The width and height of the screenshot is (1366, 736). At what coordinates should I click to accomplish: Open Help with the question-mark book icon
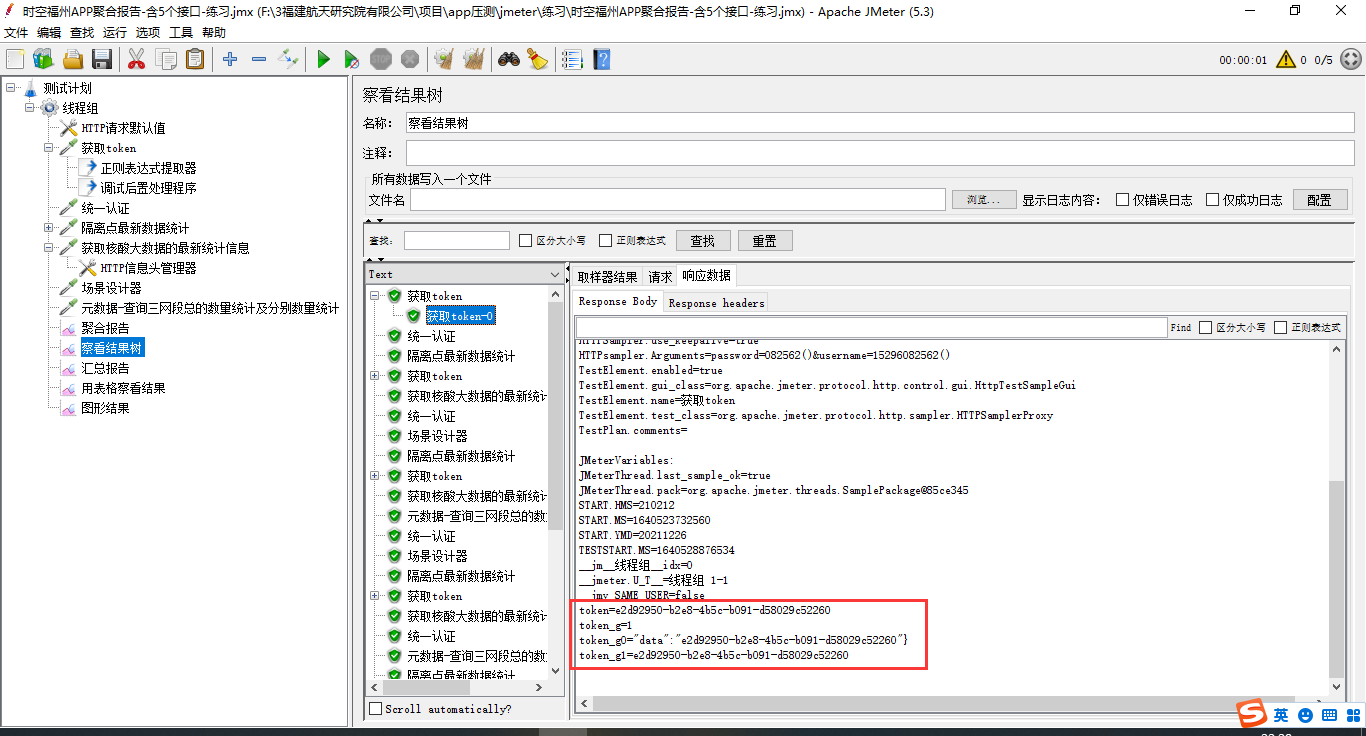pyautogui.click(x=601, y=59)
